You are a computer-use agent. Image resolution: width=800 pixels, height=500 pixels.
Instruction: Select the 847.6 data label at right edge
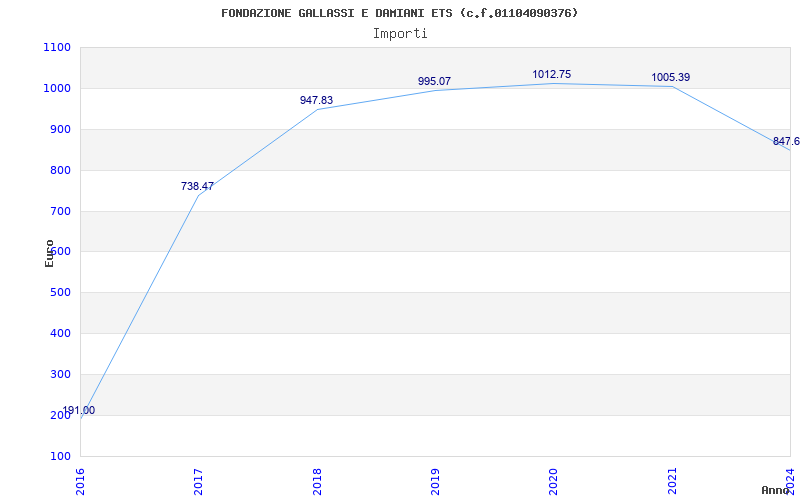pos(786,141)
